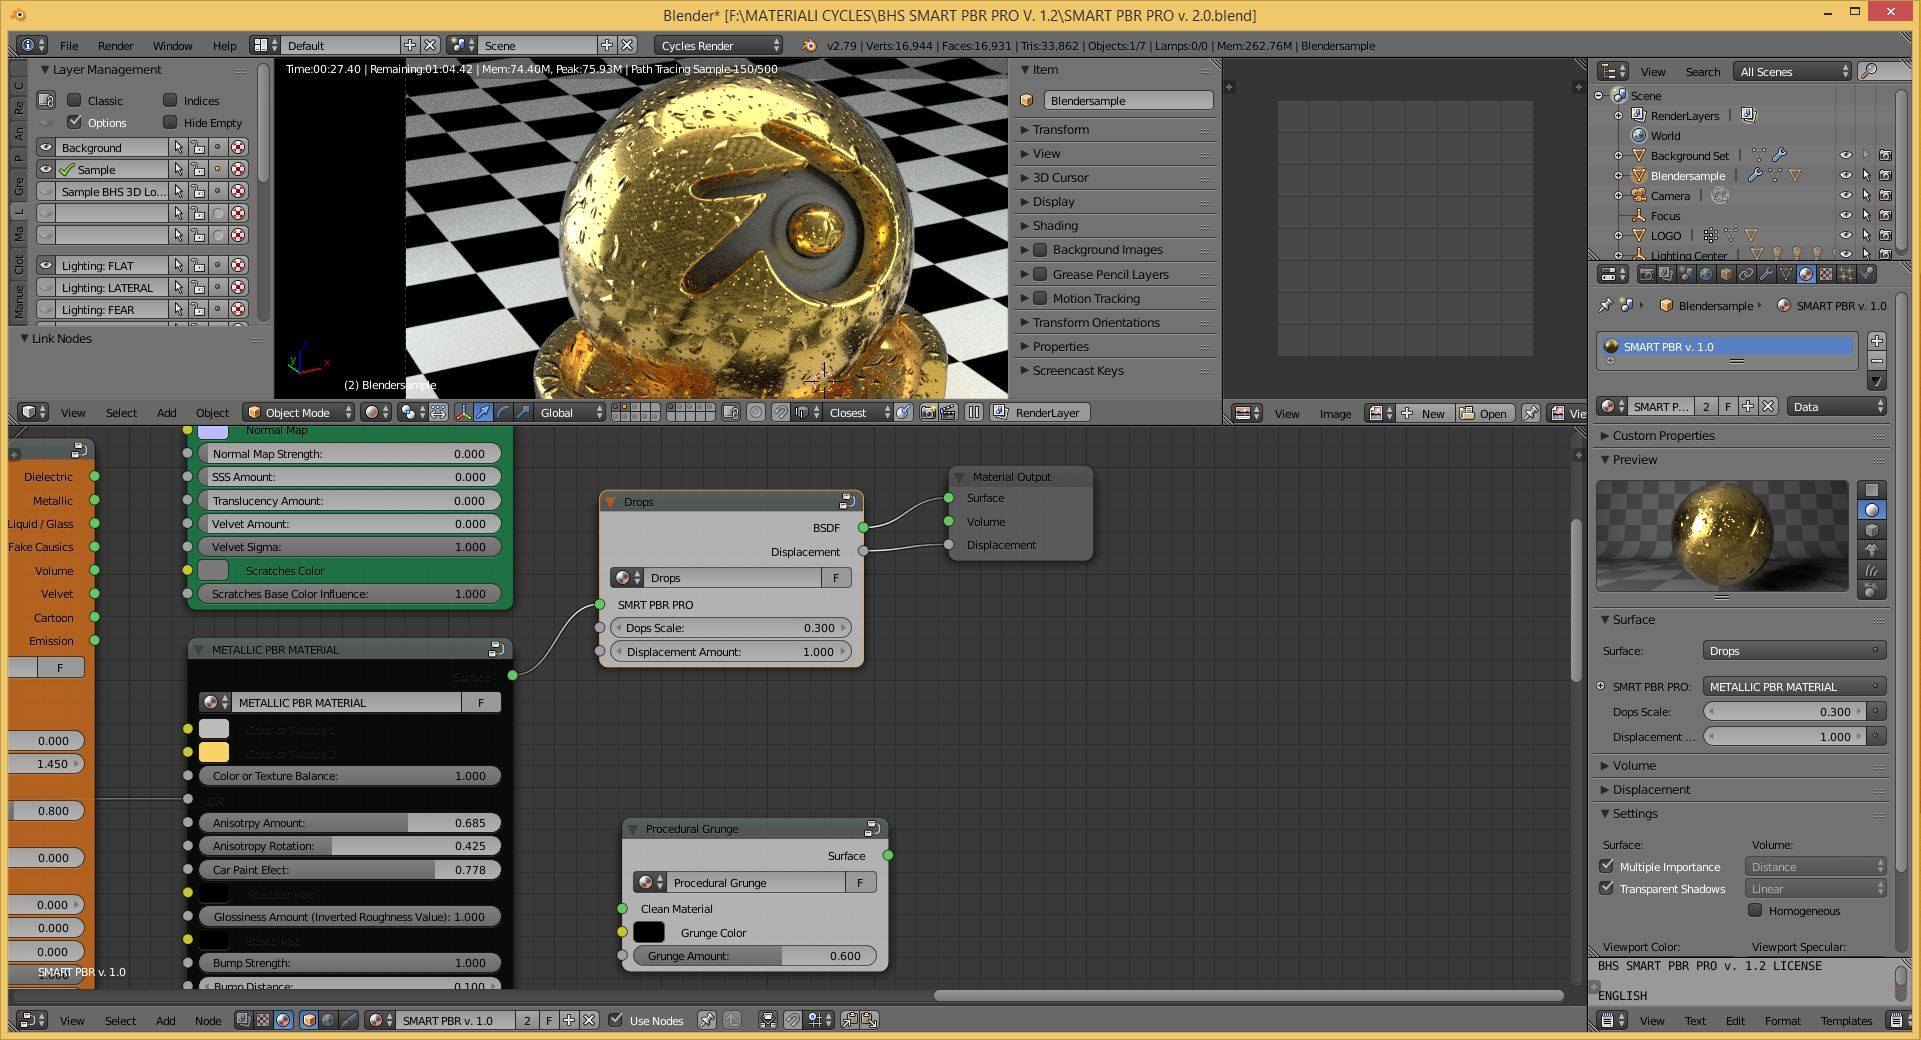Open Object Constraints tab chain icon
Image resolution: width=1921 pixels, height=1040 pixels.
tap(1746, 274)
